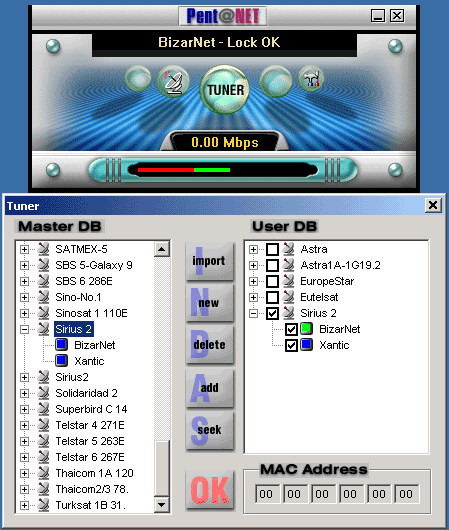Collapse the Sirius 2 node in User DB
449x530 pixels.
[x=253, y=313]
